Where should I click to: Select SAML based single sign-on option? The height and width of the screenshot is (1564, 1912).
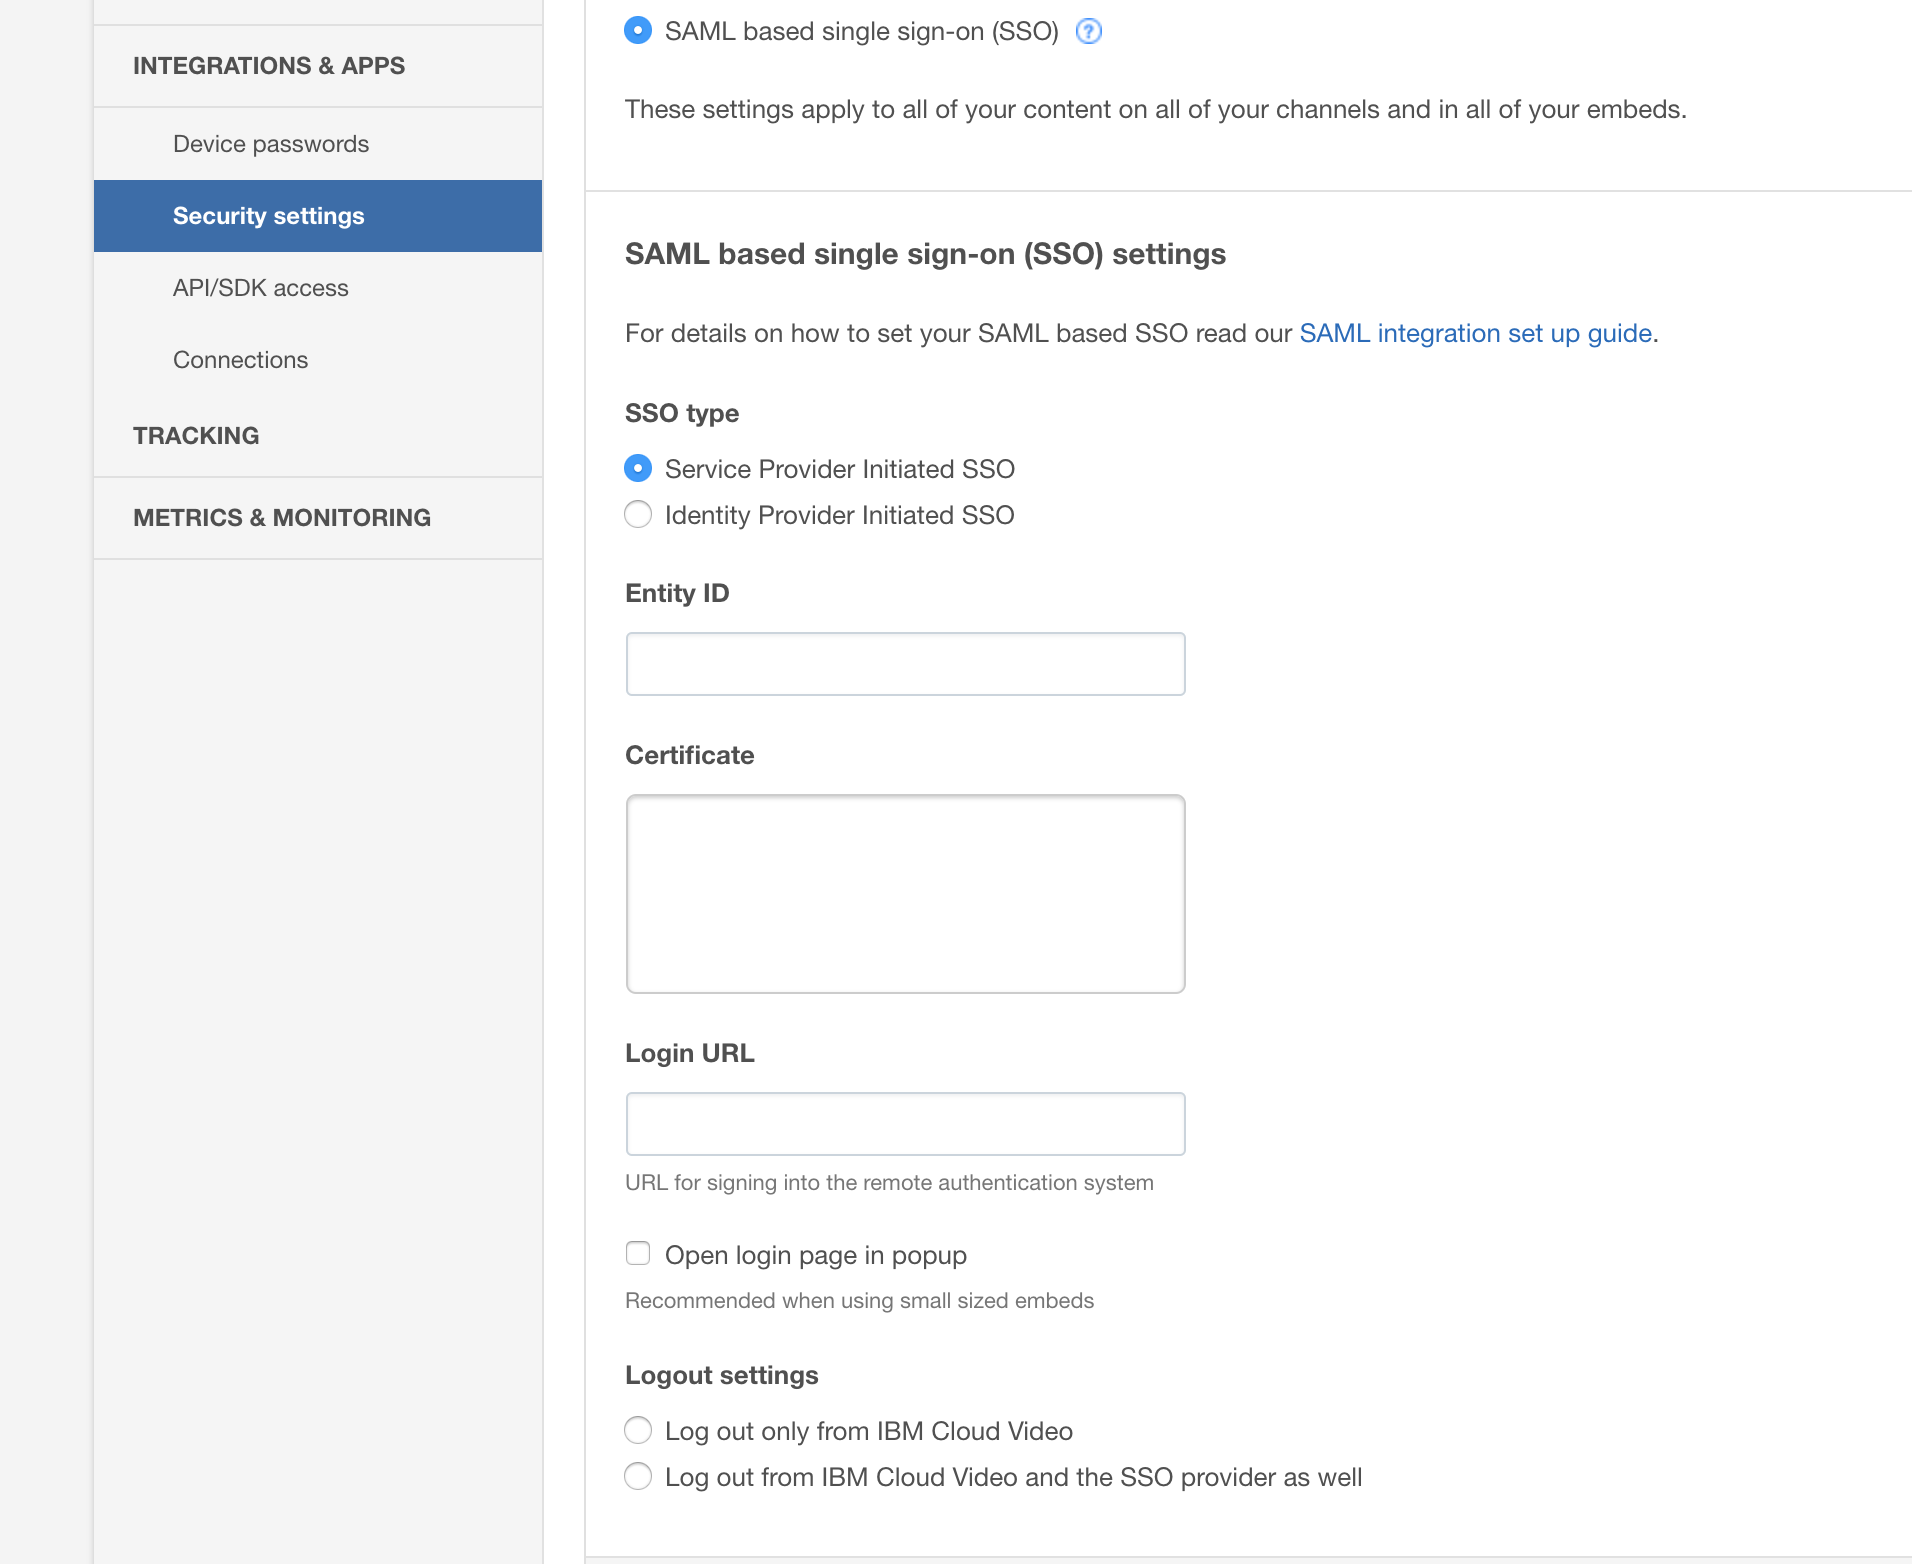(x=638, y=31)
